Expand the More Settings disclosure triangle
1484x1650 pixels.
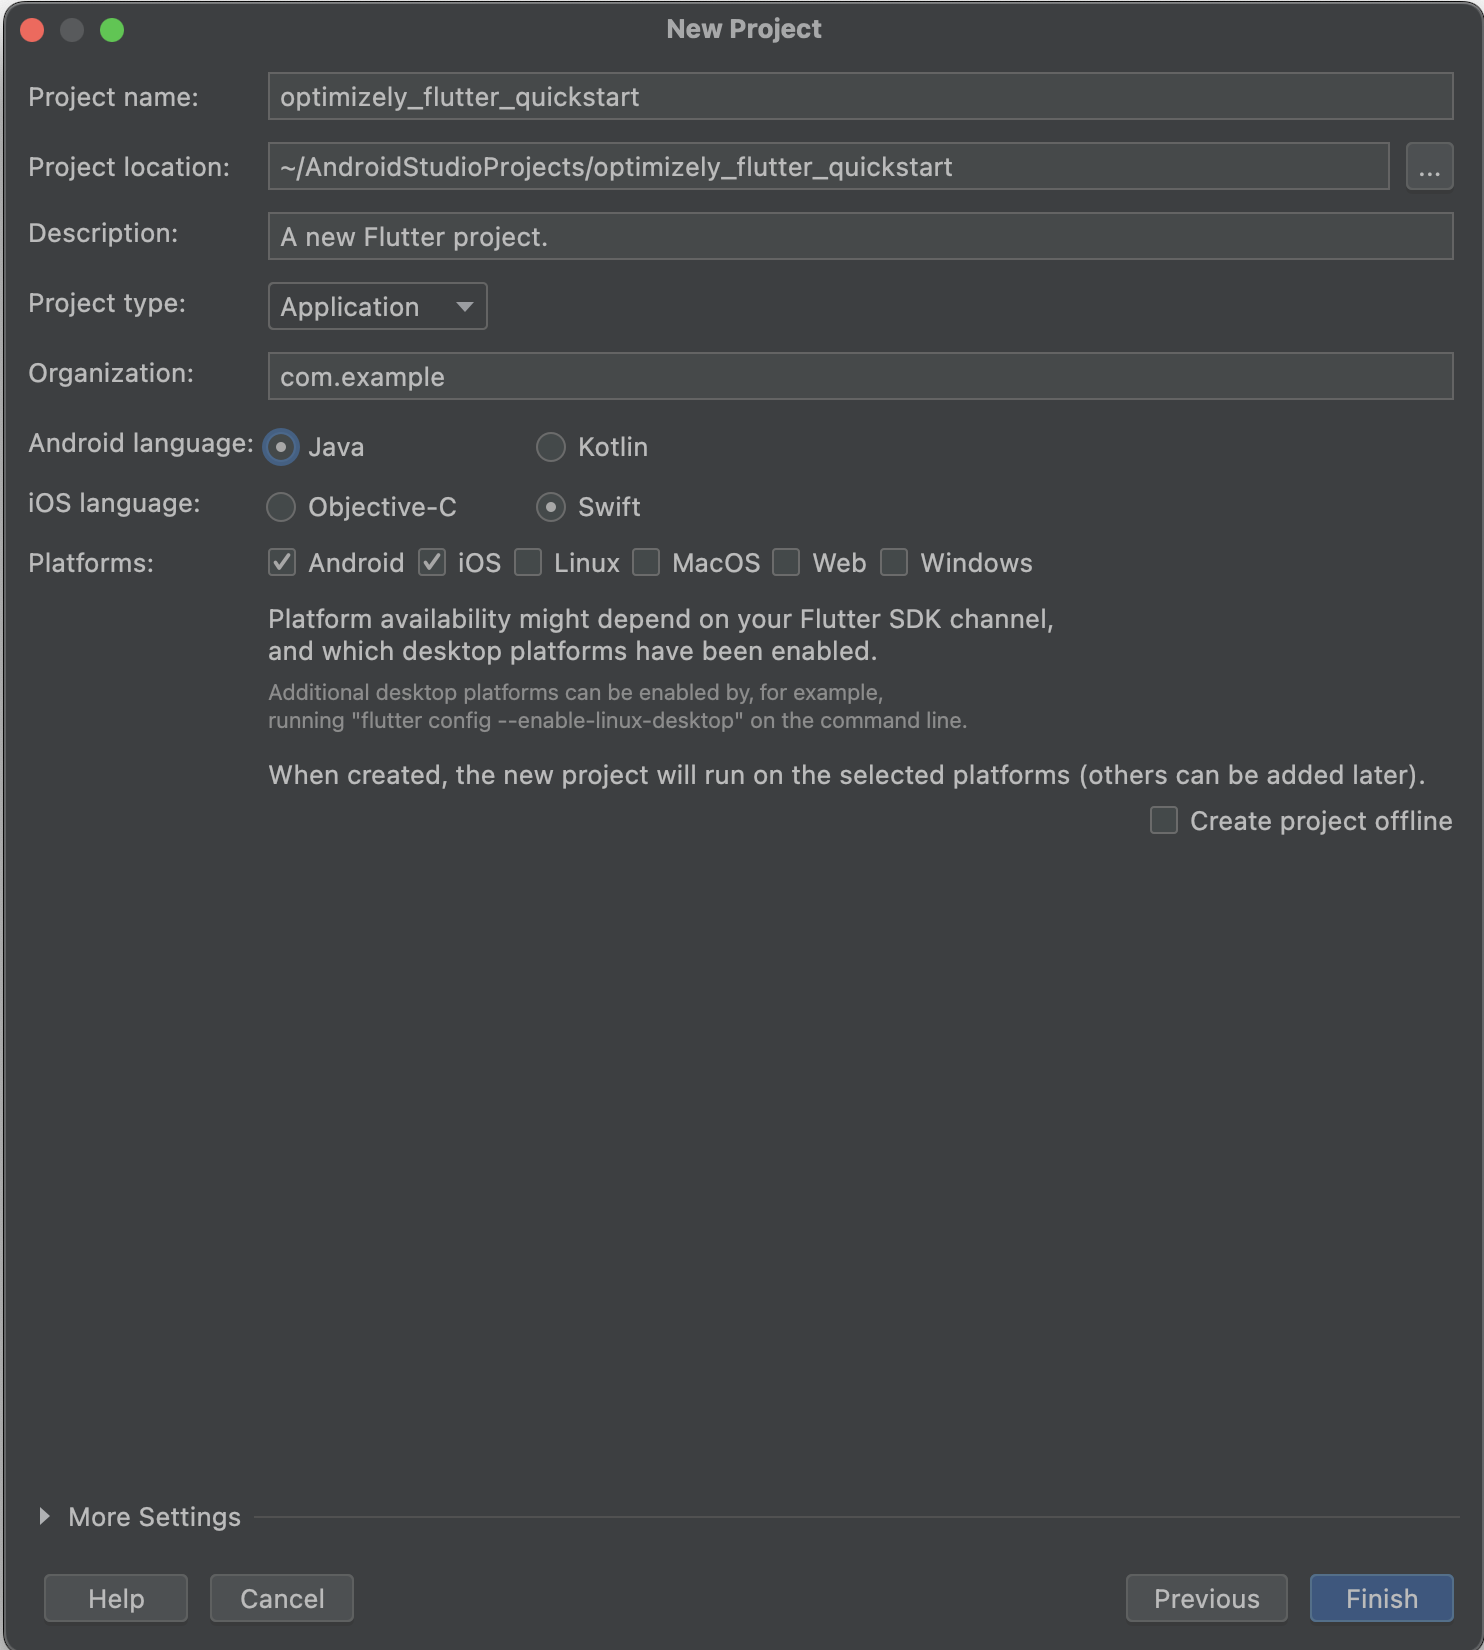click(44, 1516)
